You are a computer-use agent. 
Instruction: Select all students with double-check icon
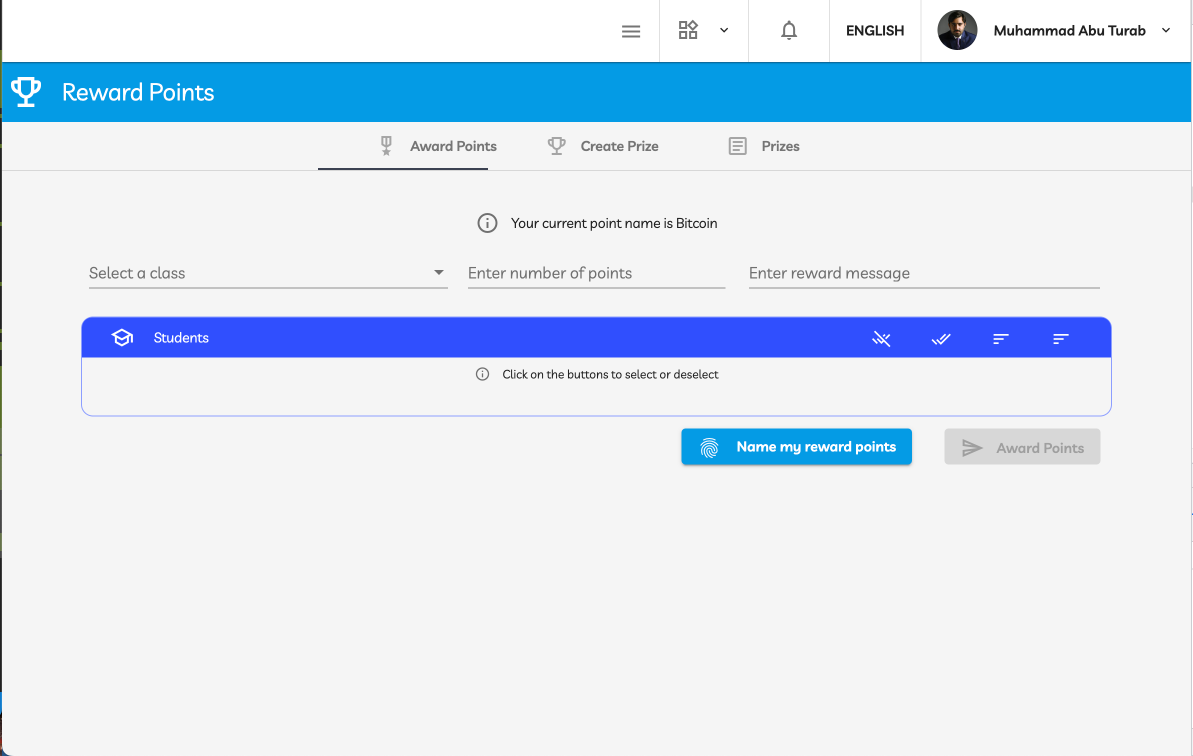click(940, 338)
